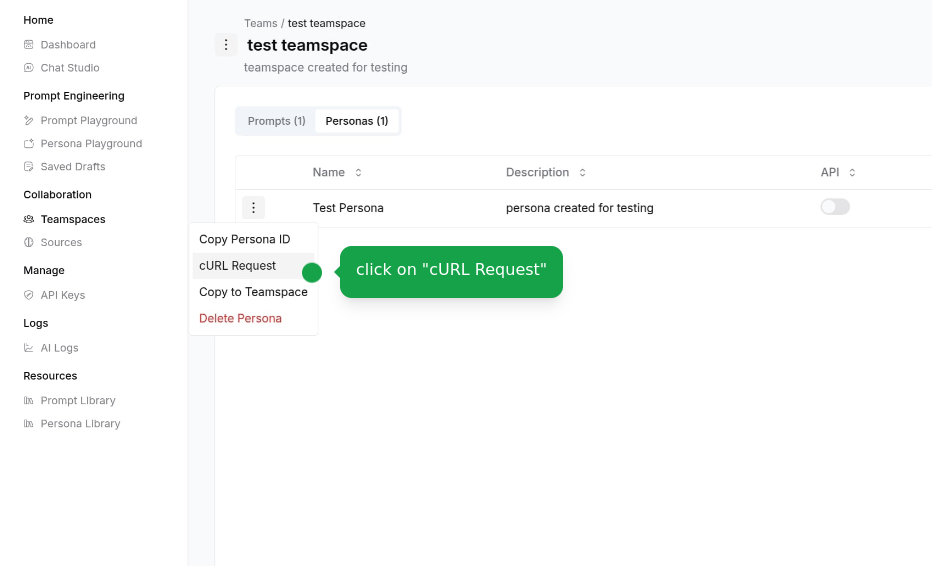Click the Sources icon

[x=29, y=243]
